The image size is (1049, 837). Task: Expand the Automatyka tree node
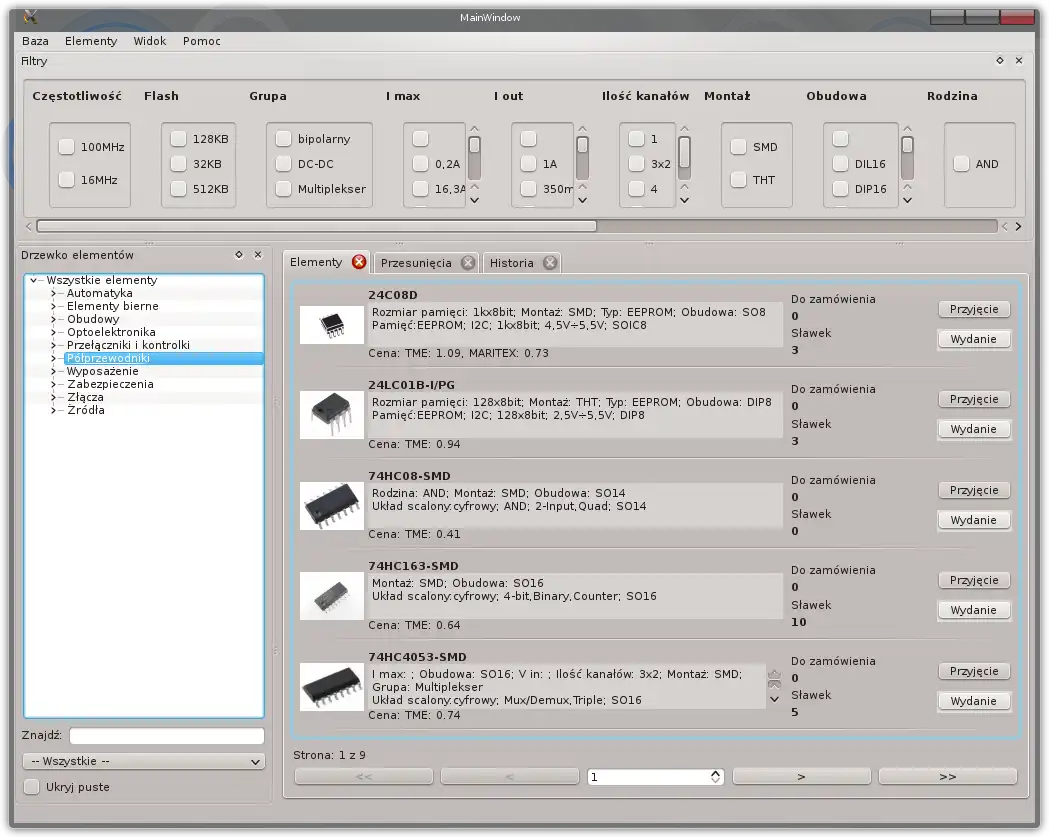54,294
